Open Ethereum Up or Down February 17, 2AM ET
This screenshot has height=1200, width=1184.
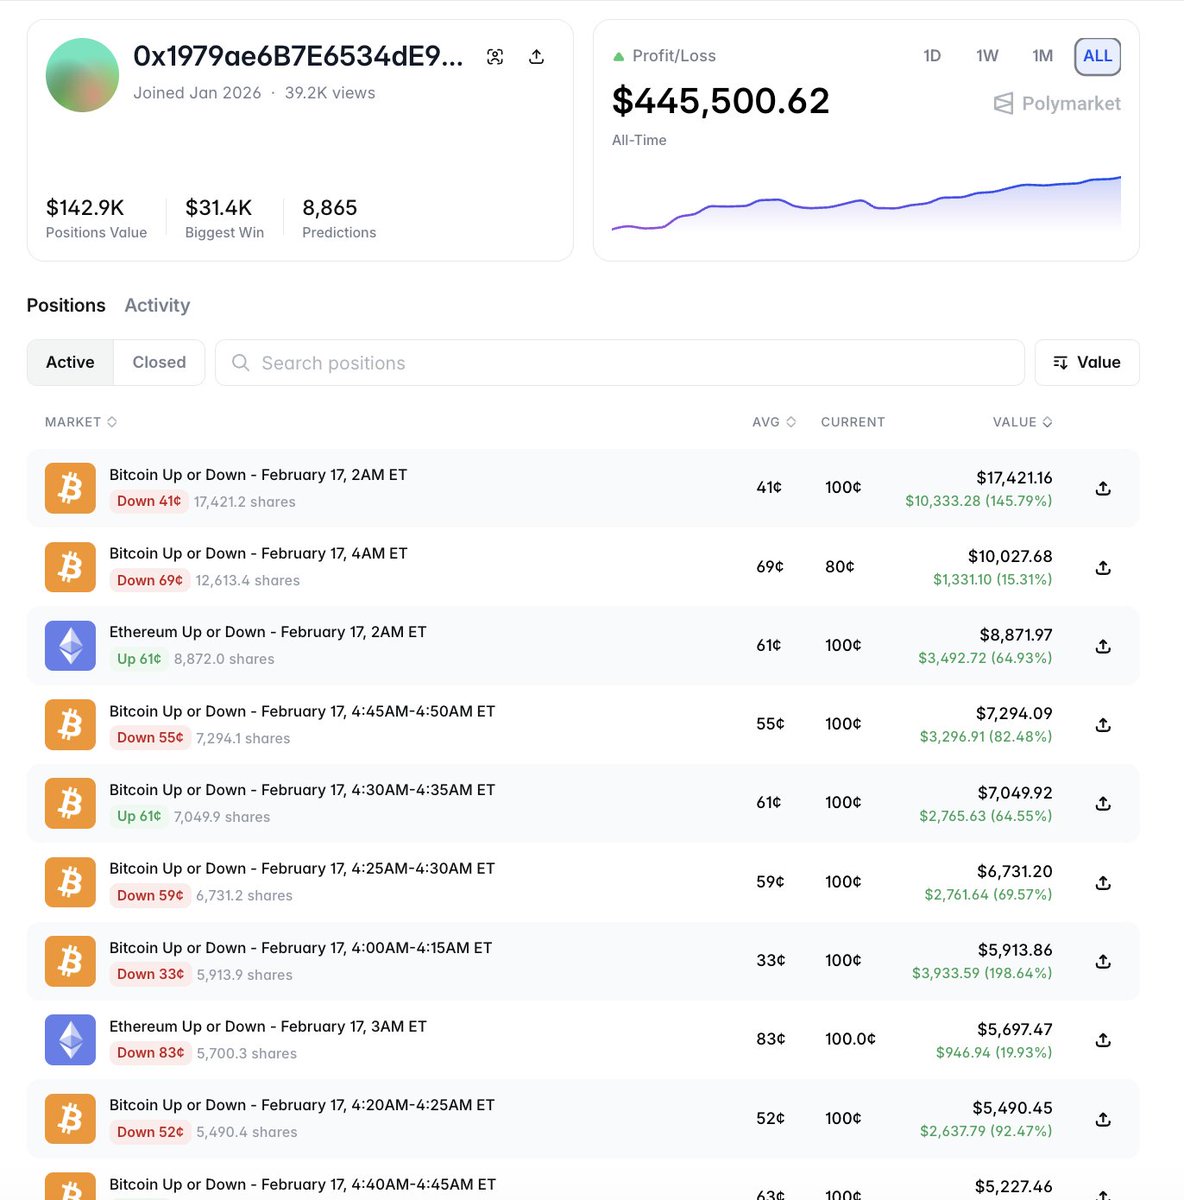(268, 632)
